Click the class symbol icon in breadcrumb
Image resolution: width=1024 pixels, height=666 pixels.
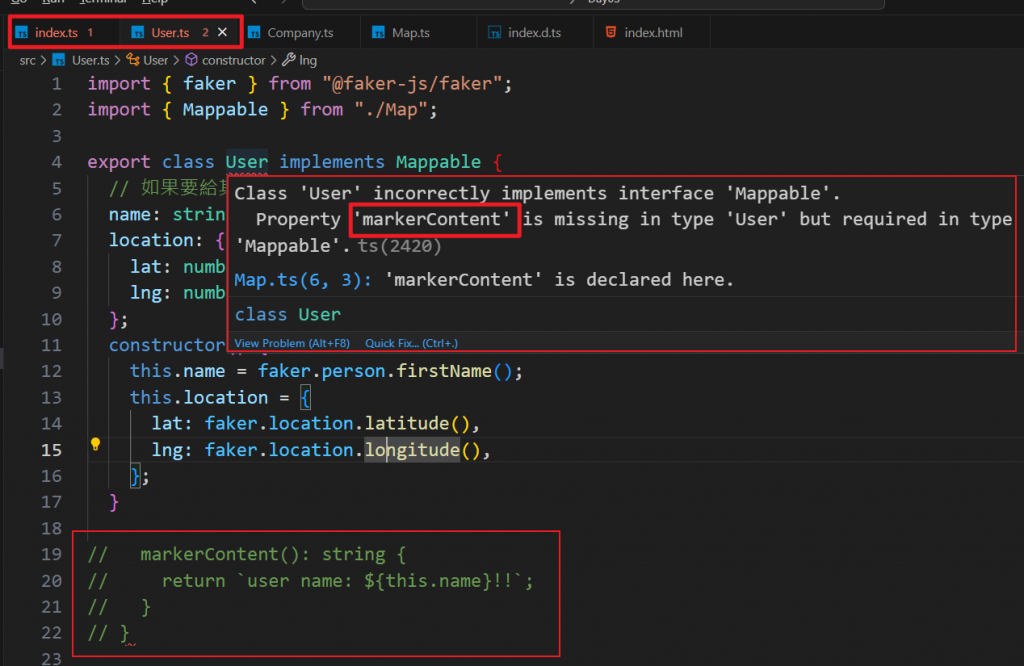click(133, 59)
